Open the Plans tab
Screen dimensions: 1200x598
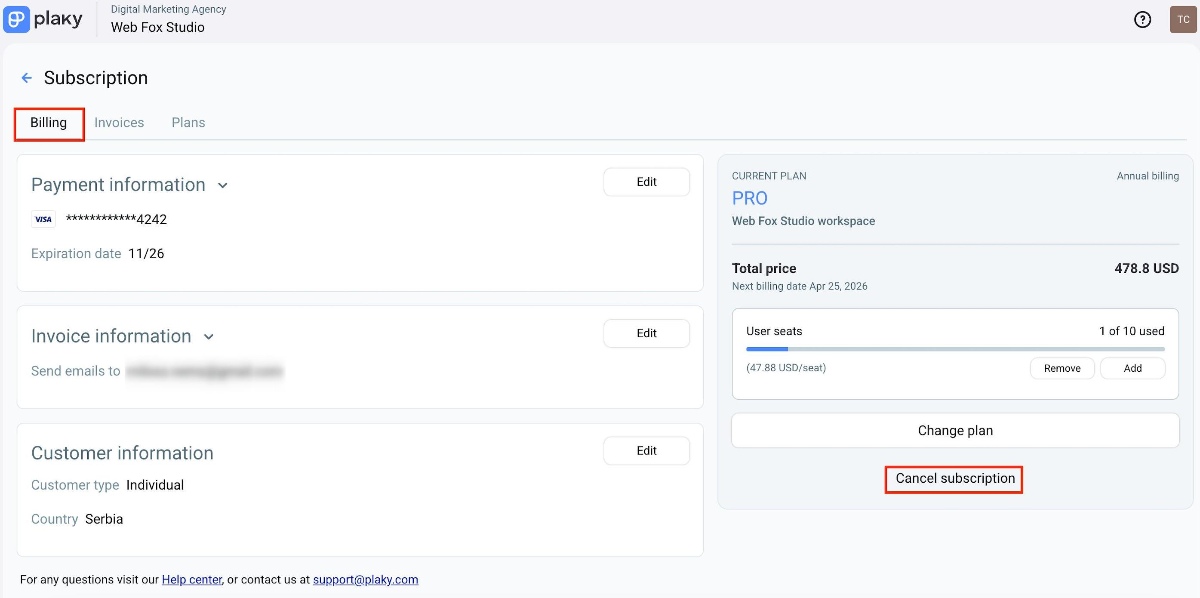(188, 123)
